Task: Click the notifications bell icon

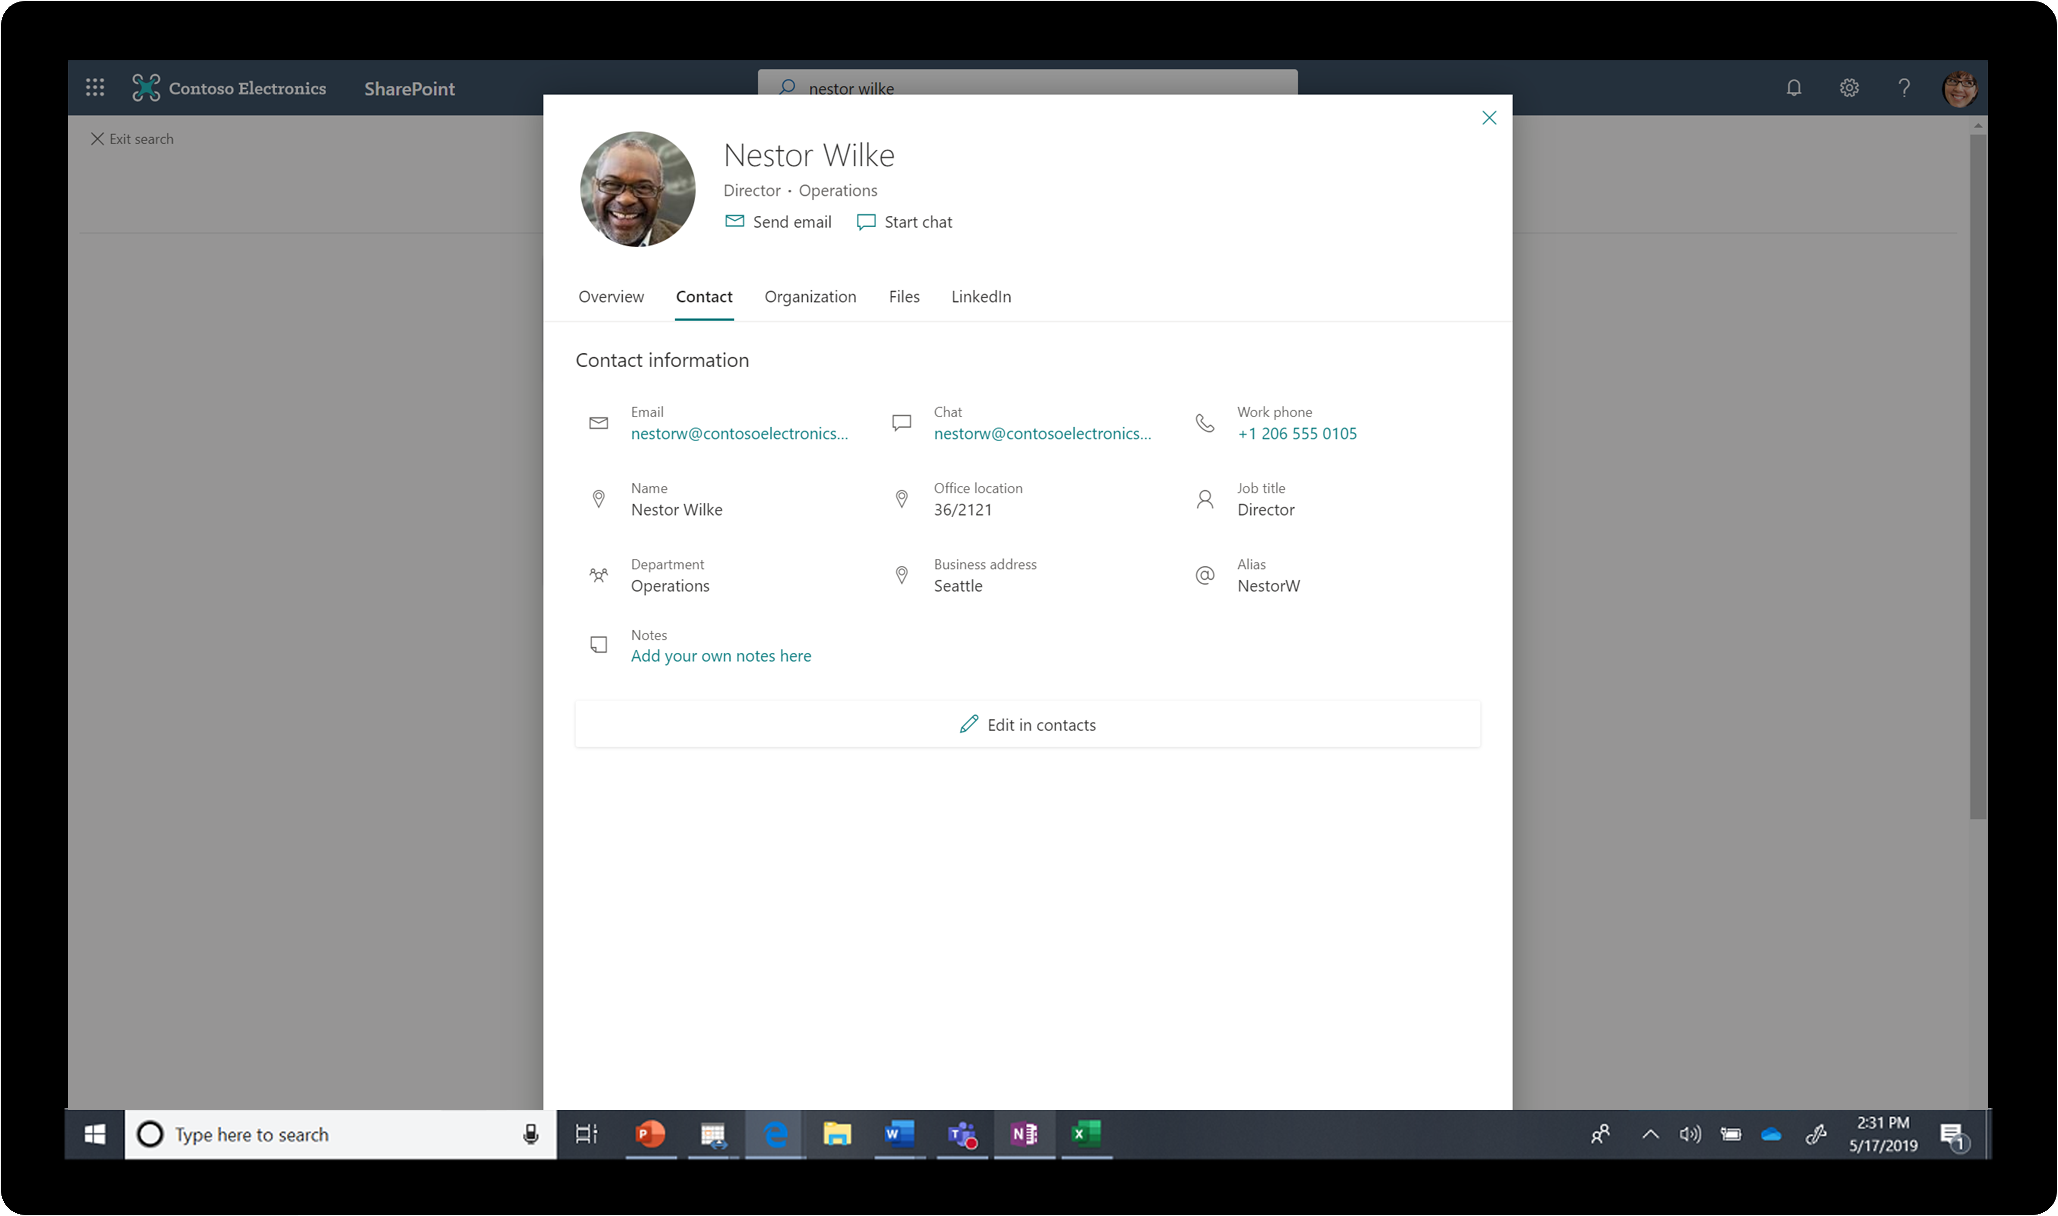Action: point(1794,88)
